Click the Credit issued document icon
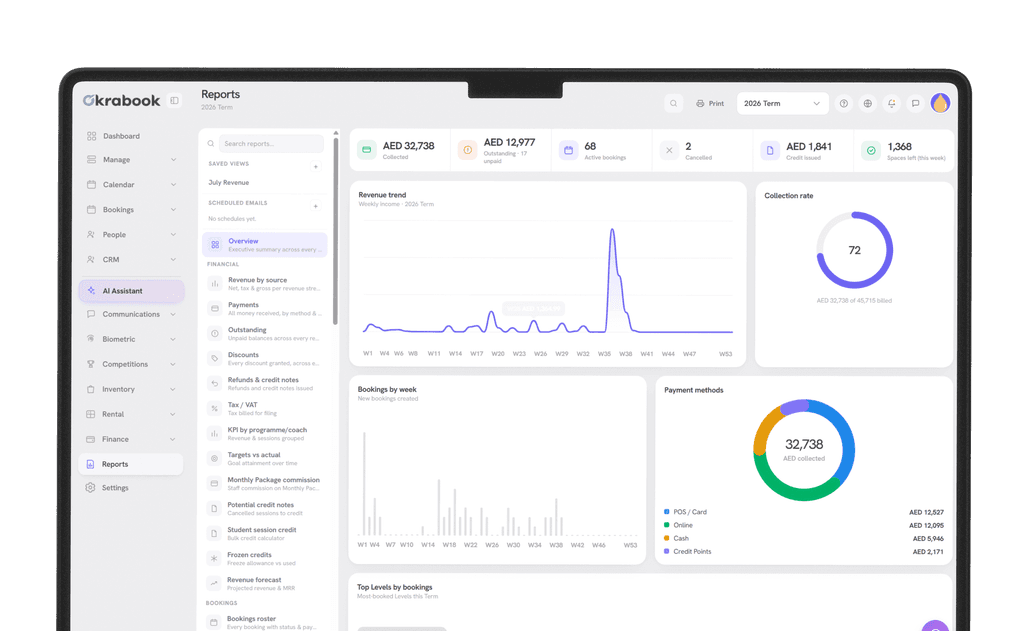The height and width of the screenshot is (631, 1024). point(770,150)
